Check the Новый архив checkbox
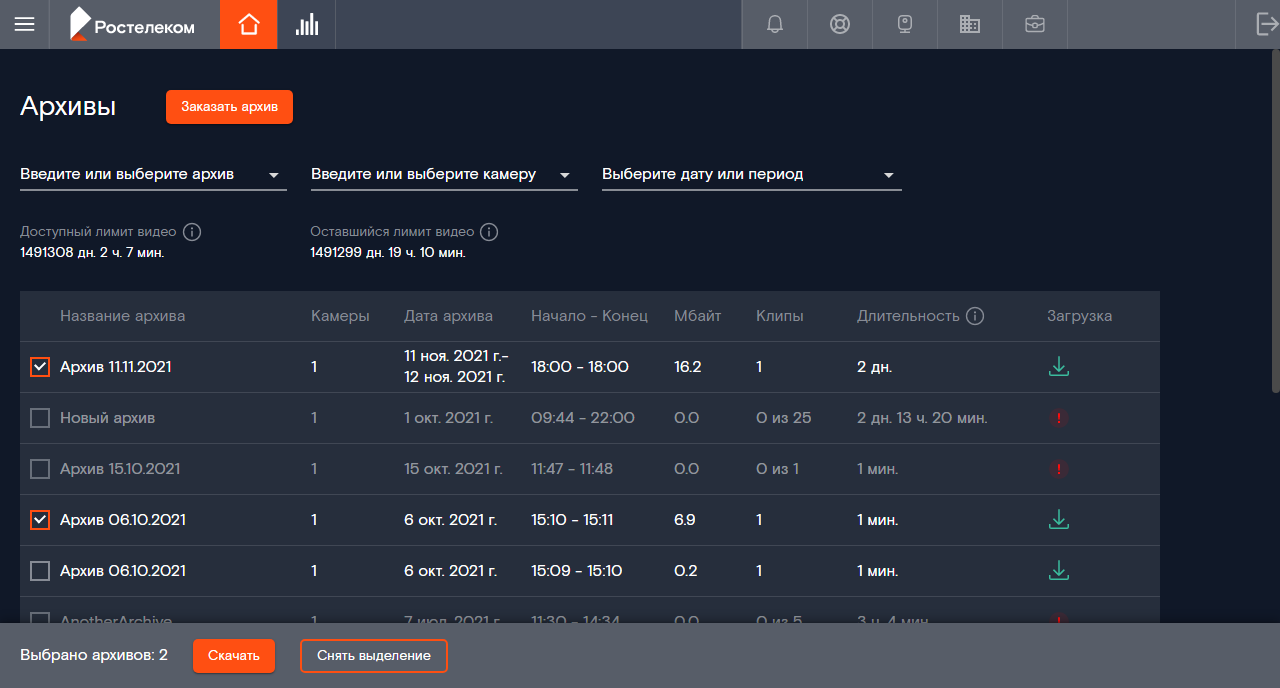1280x688 pixels. pyautogui.click(x=40, y=418)
